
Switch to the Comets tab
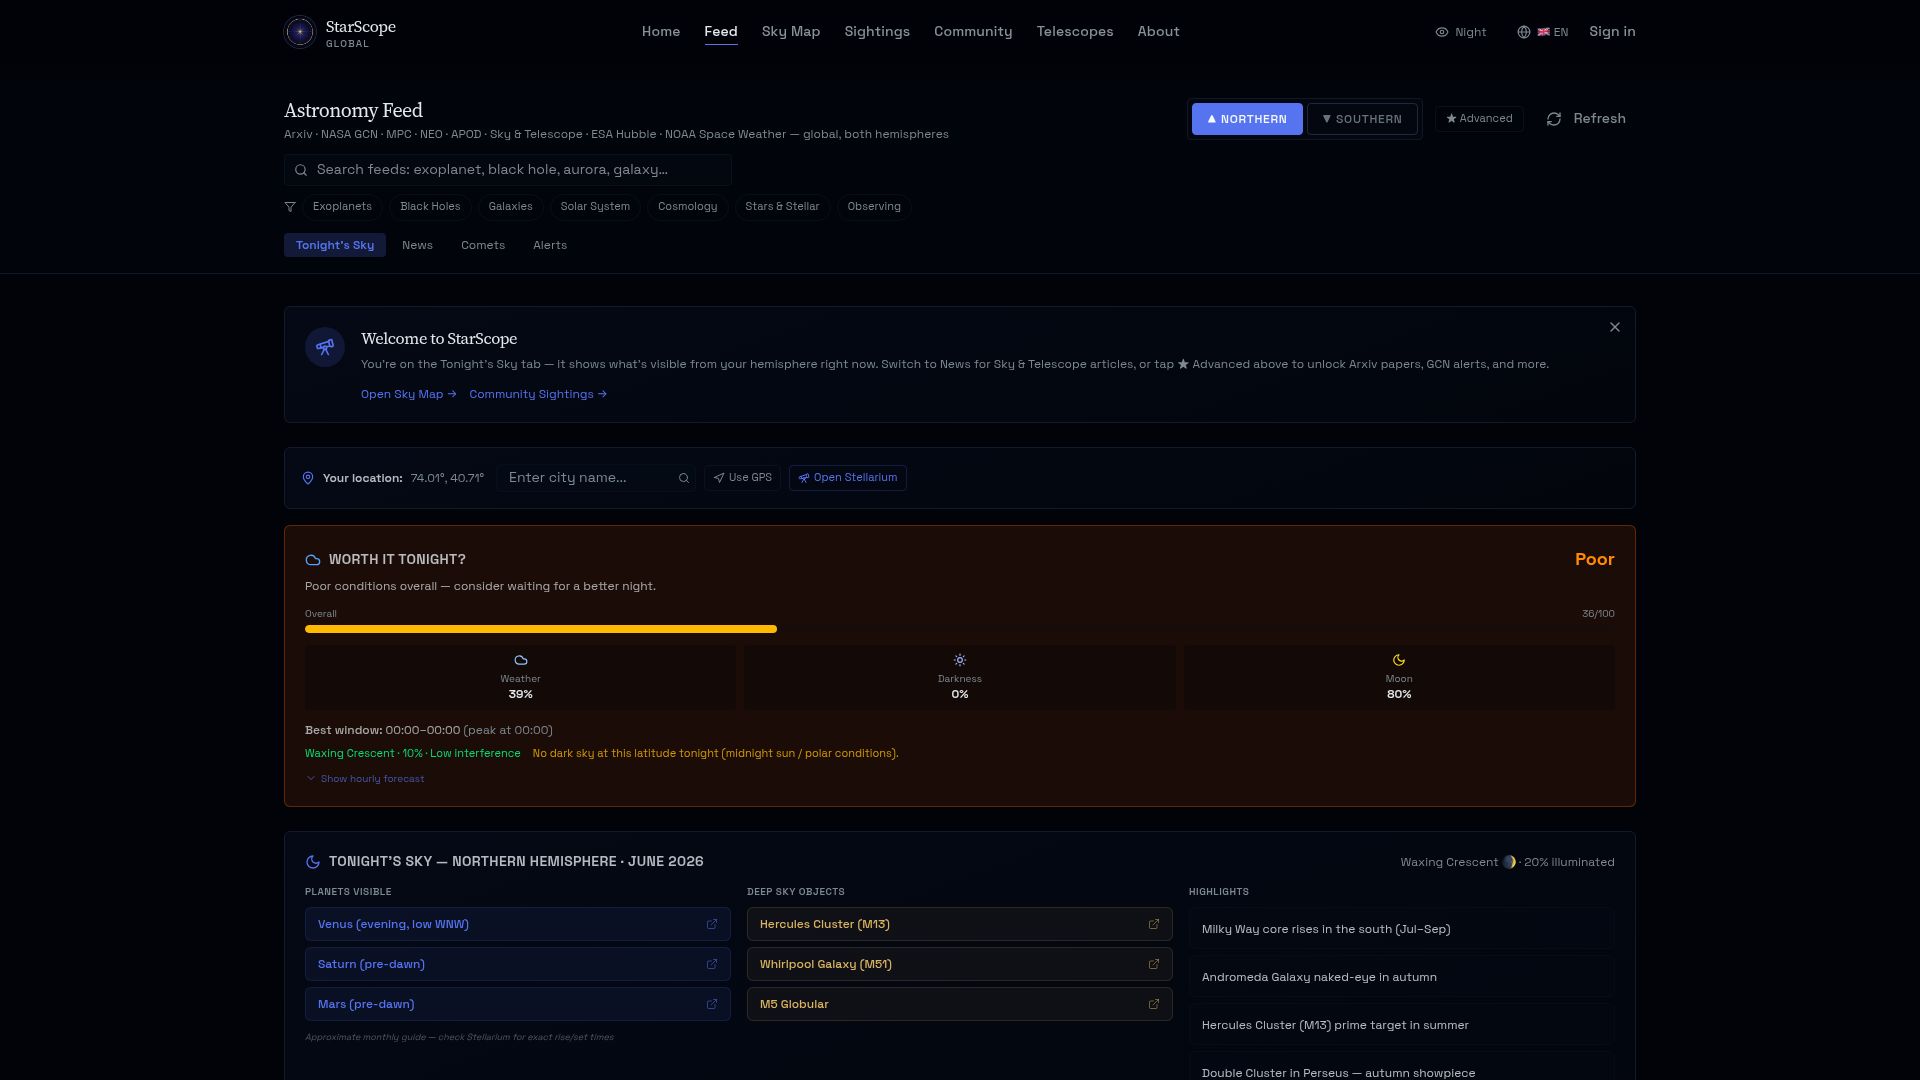[x=483, y=245]
